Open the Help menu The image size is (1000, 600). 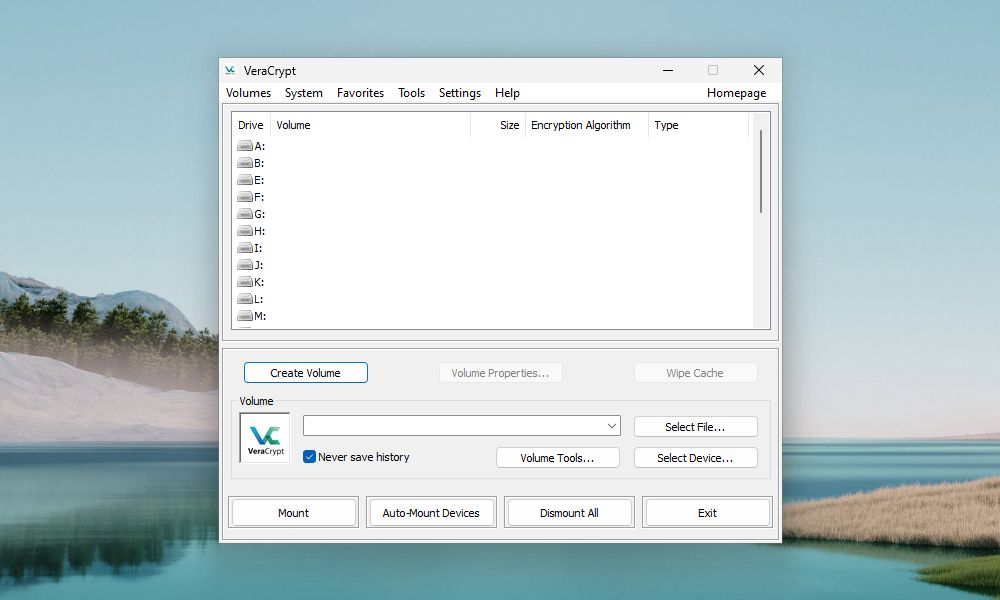(x=507, y=93)
